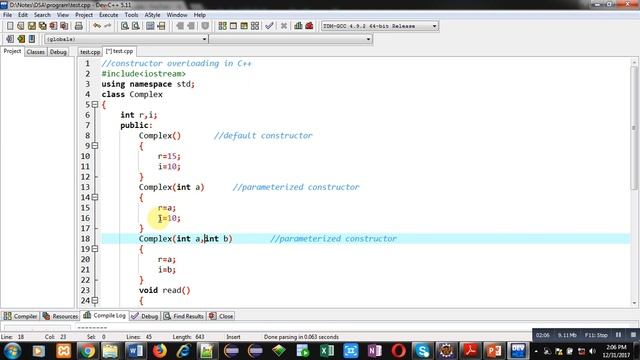The image size is (640, 360).
Task: Select the Project sidebar tab
Action: [12, 51]
